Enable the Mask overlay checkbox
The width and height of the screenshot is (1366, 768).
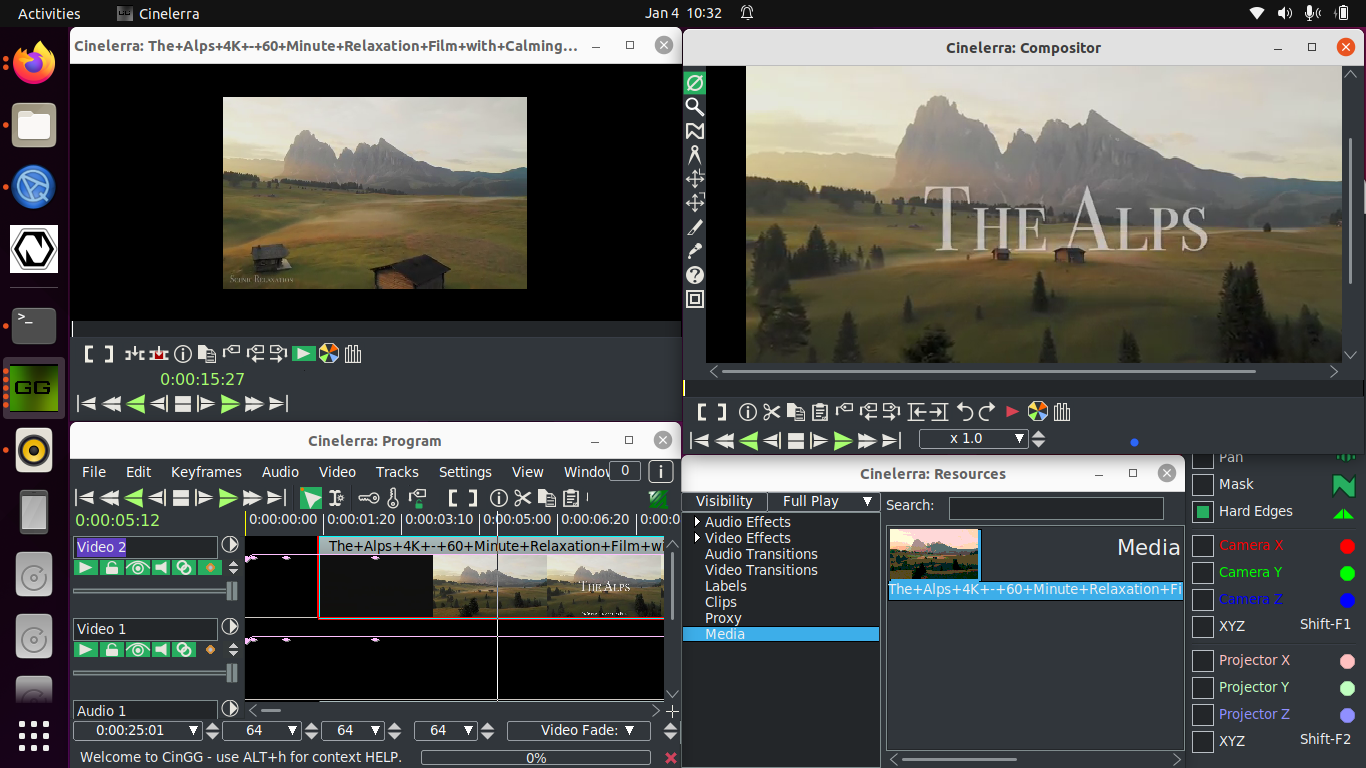pyautogui.click(x=1203, y=485)
